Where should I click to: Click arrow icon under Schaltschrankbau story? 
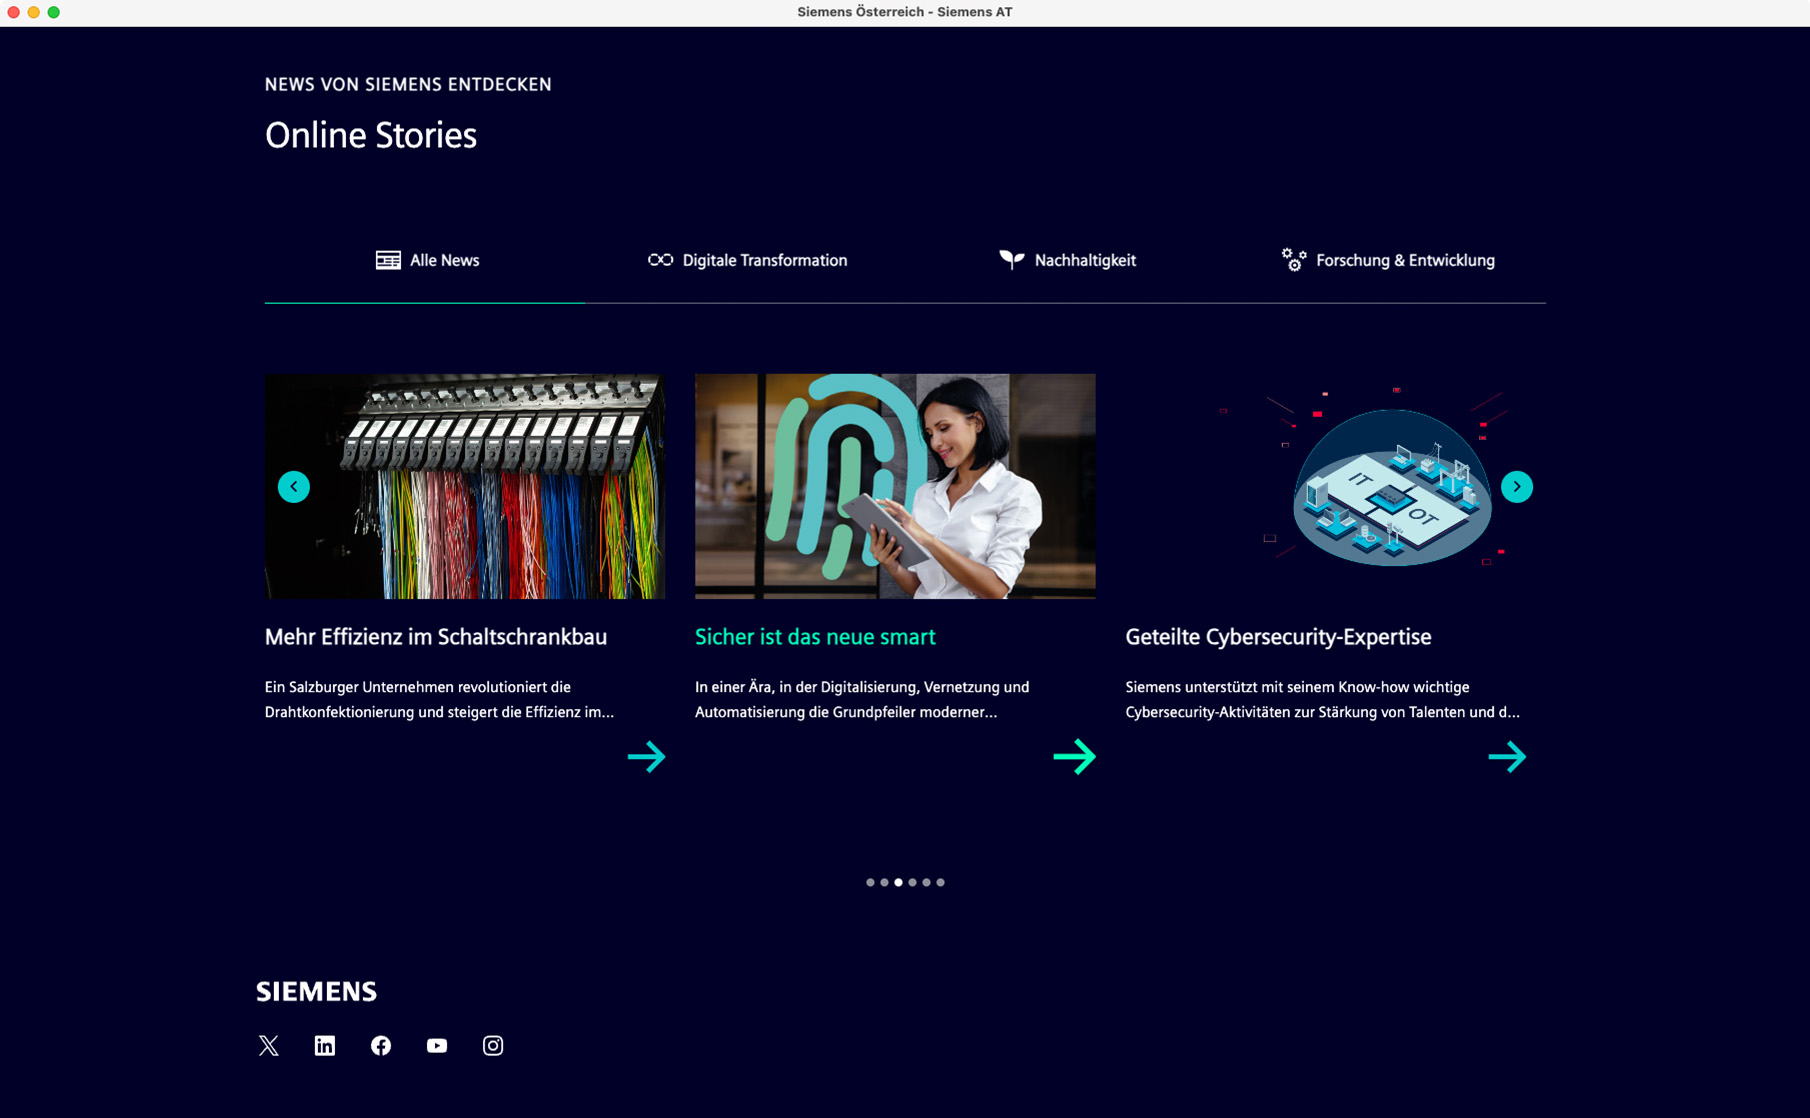[x=646, y=757]
